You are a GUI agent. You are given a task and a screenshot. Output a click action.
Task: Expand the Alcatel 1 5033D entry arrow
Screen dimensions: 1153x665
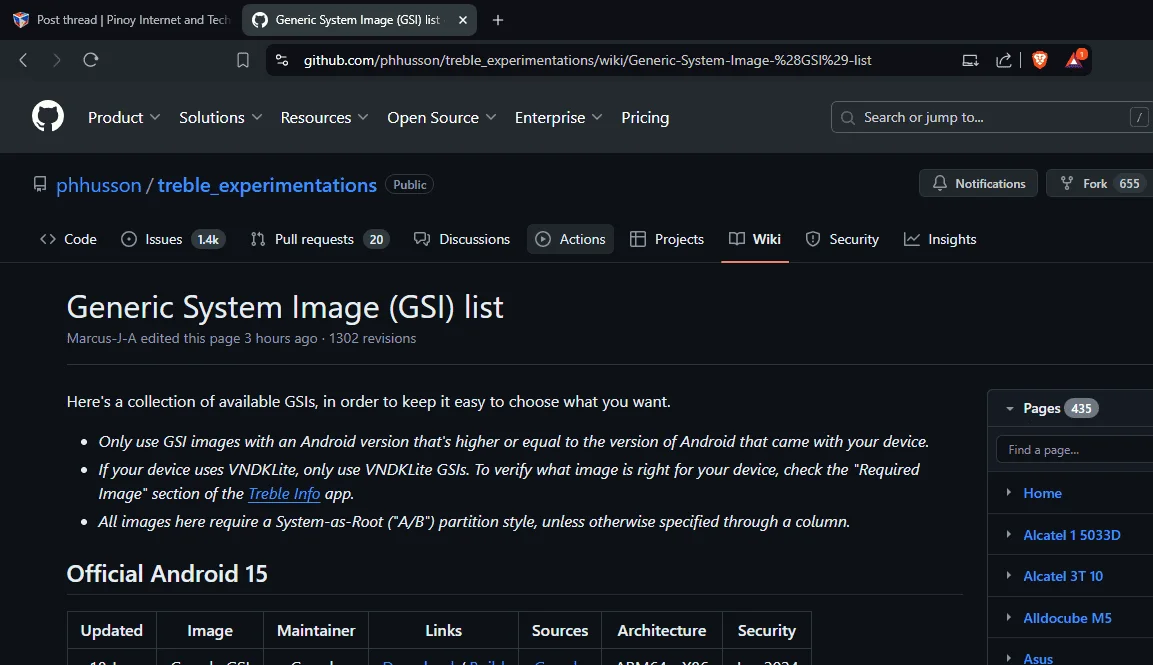click(x=1009, y=534)
